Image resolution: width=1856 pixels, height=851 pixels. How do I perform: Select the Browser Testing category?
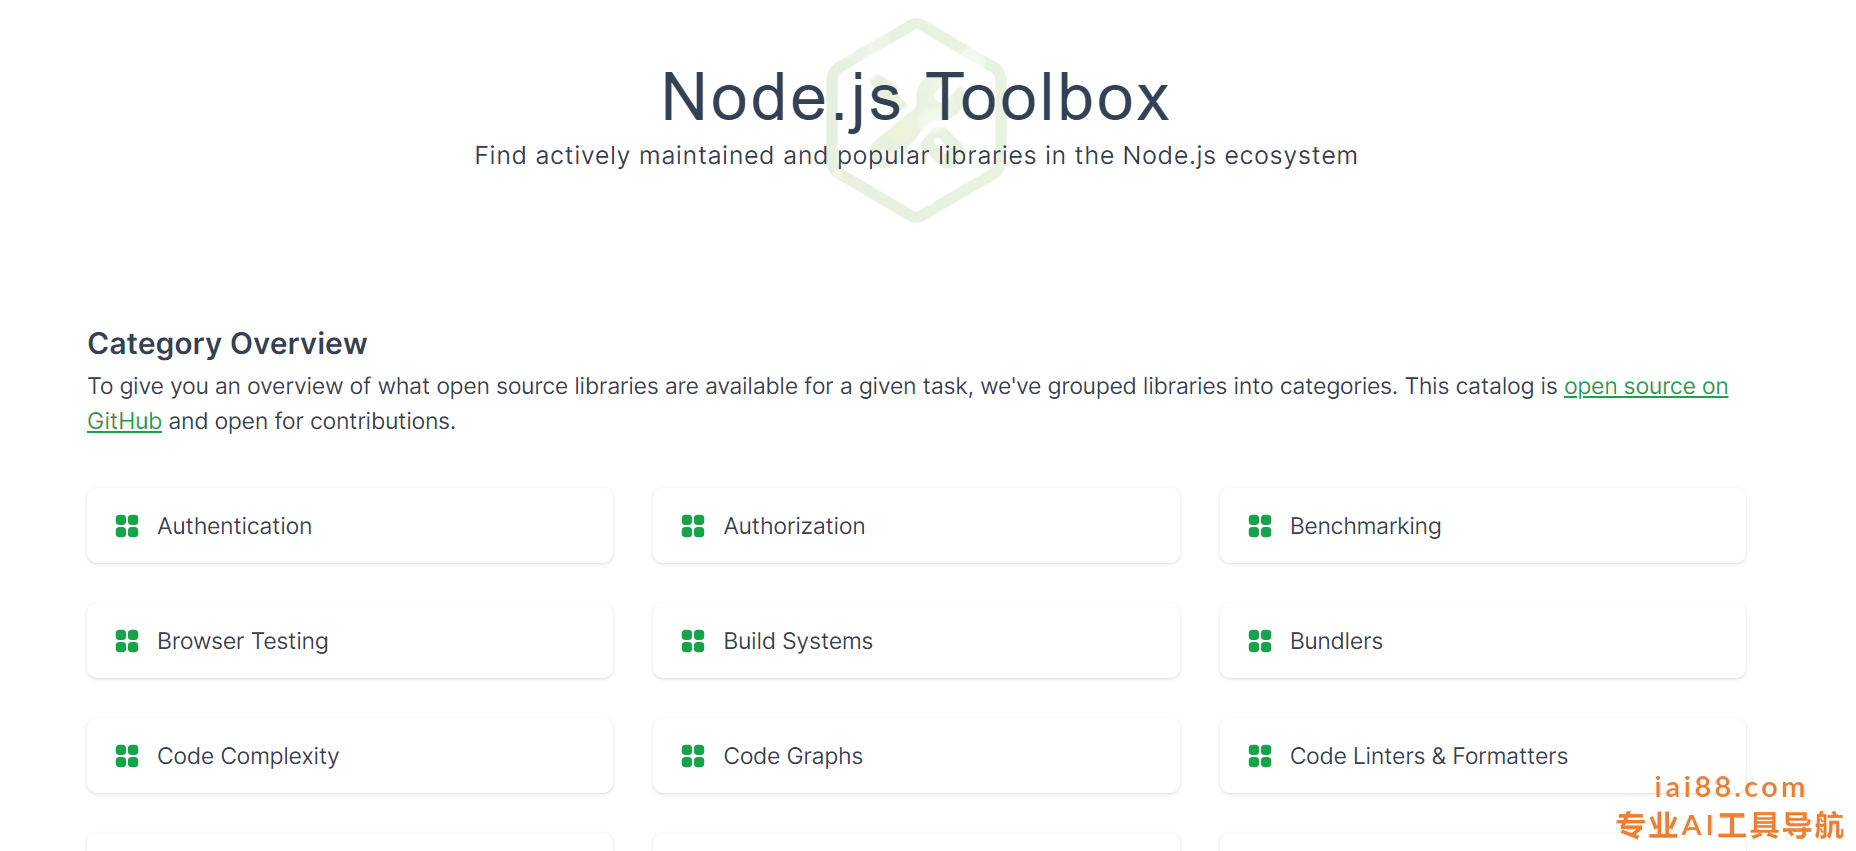(350, 641)
